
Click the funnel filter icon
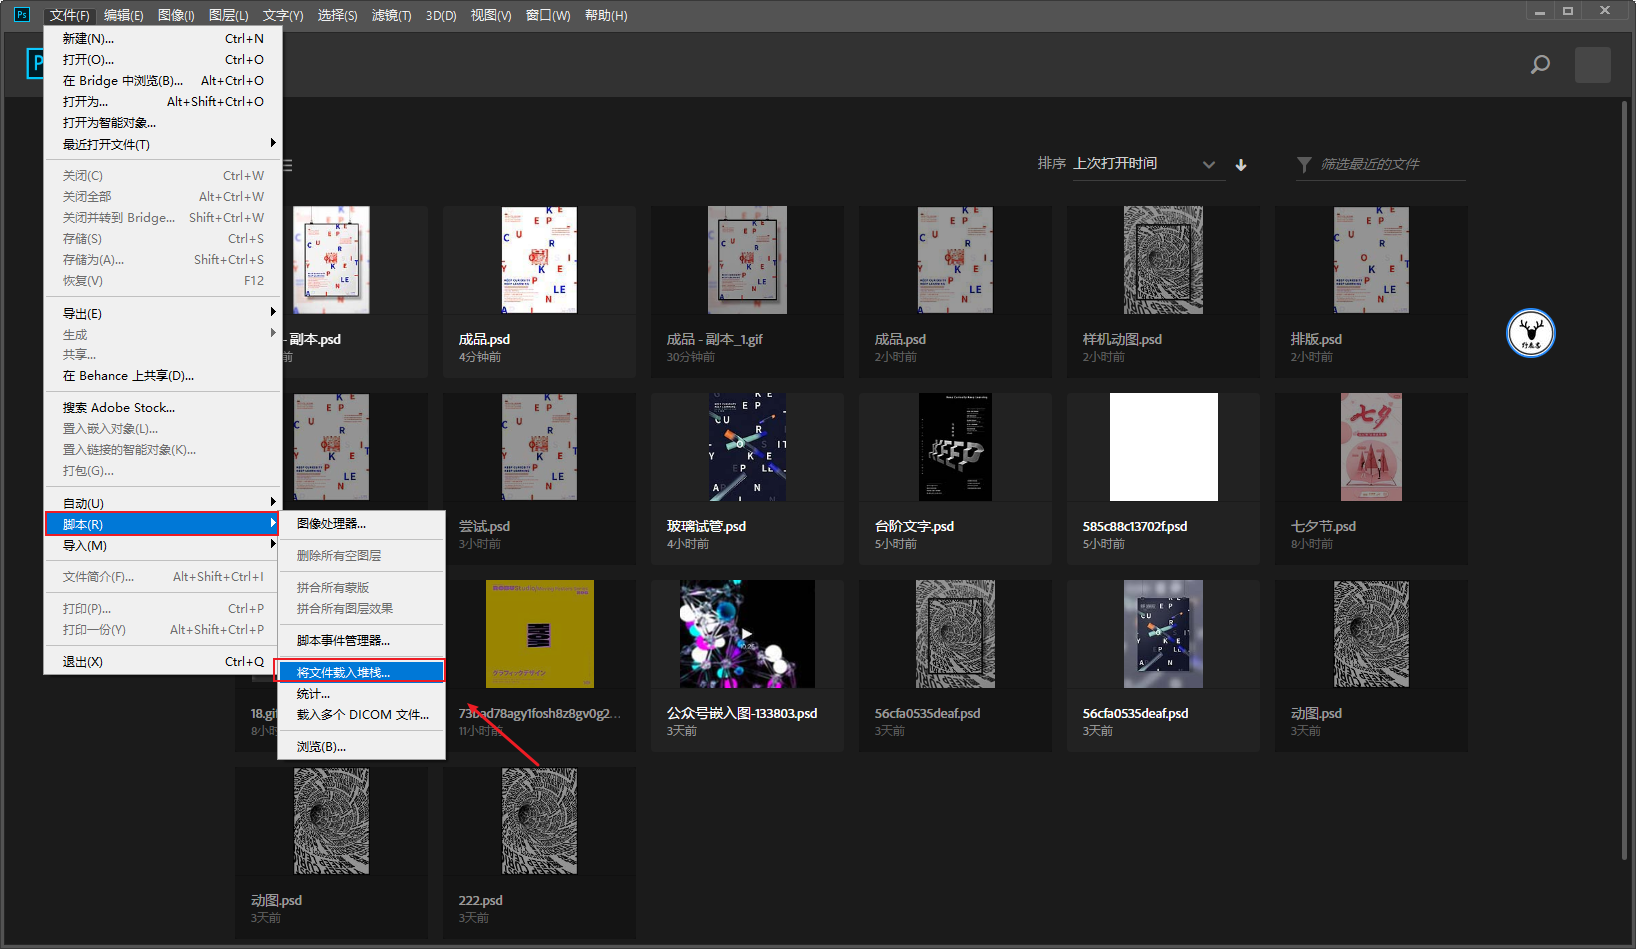point(1304,164)
